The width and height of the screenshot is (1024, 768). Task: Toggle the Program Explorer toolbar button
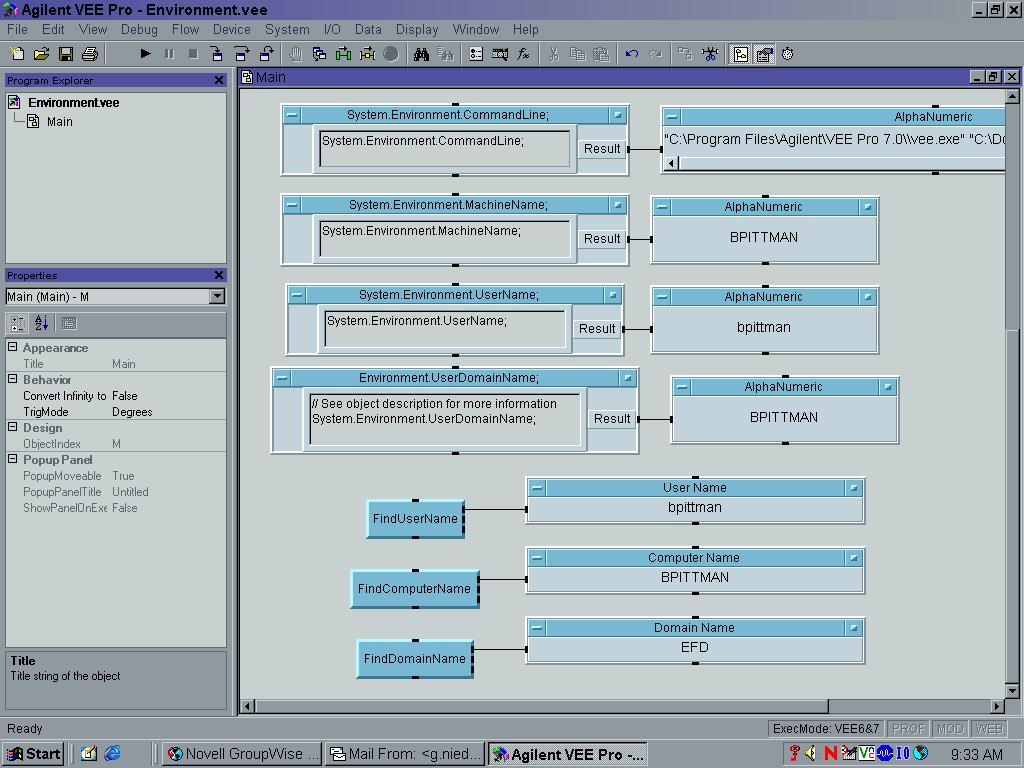click(x=741, y=54)
